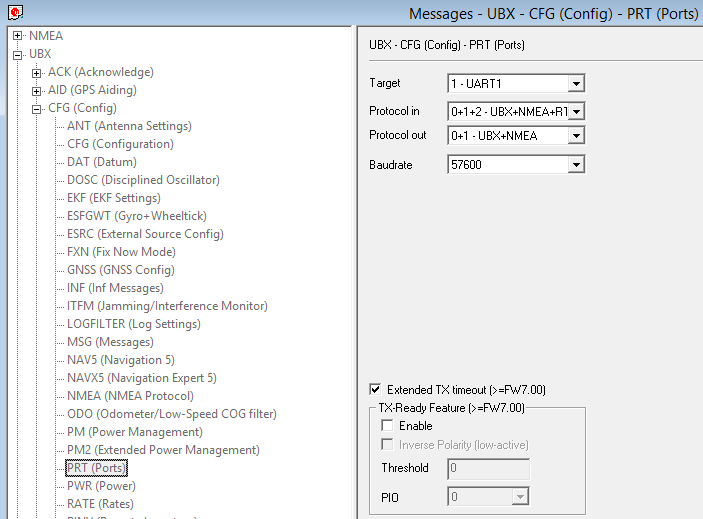
Task: Open the Protocol in dropdown
Action: [x=575, y=111]
